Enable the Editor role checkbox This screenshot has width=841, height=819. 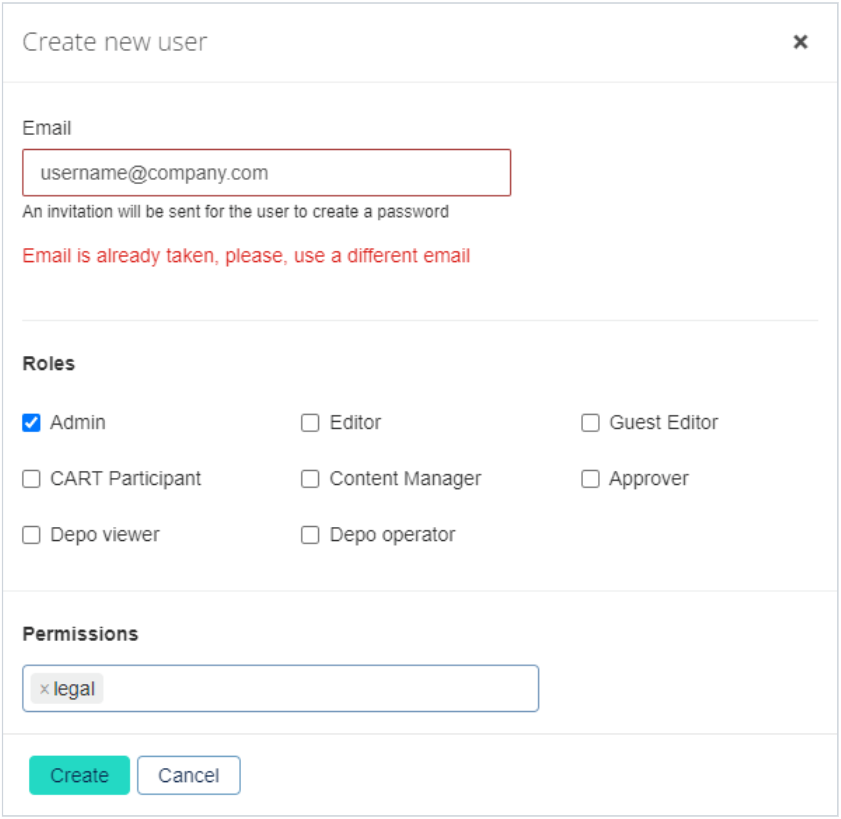pyautogui.click(x=310, y=422)
